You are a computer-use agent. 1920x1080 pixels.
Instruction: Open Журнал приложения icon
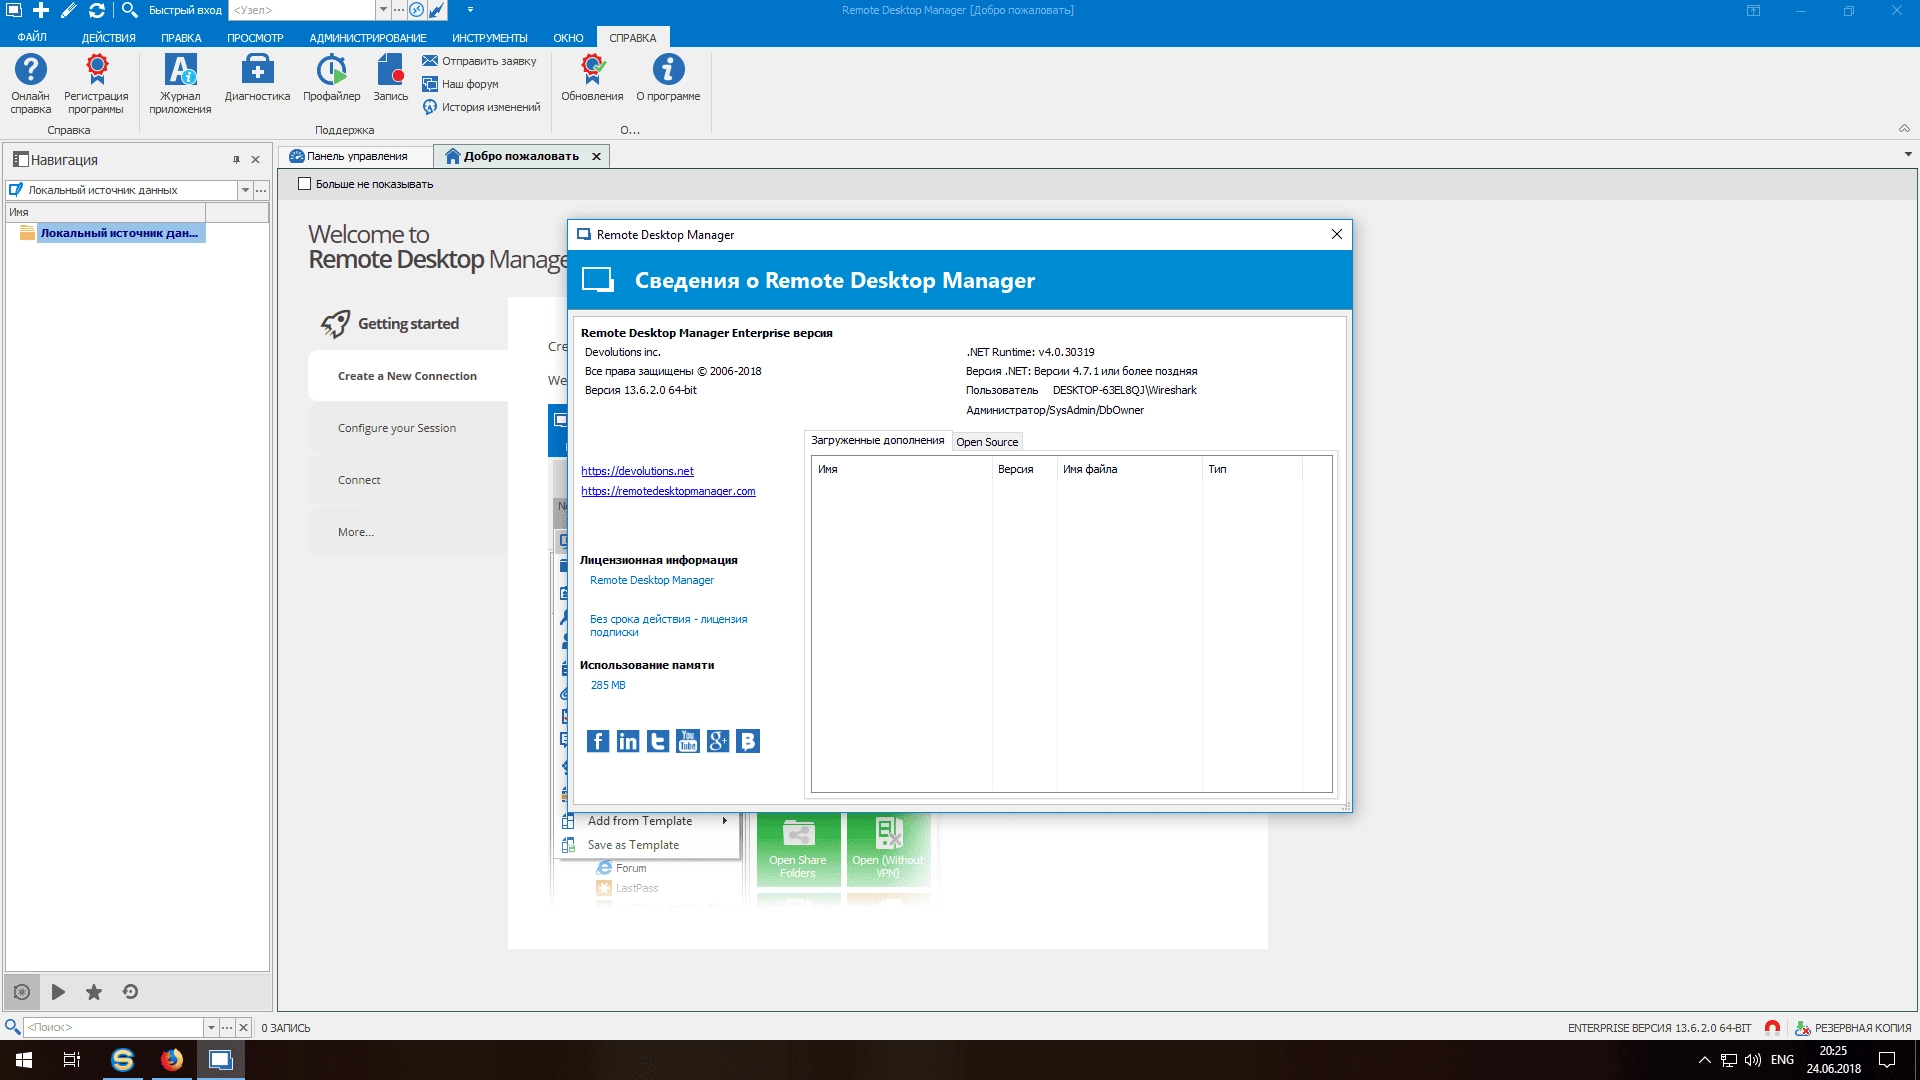pyautogui.click(x=180, y=84)
